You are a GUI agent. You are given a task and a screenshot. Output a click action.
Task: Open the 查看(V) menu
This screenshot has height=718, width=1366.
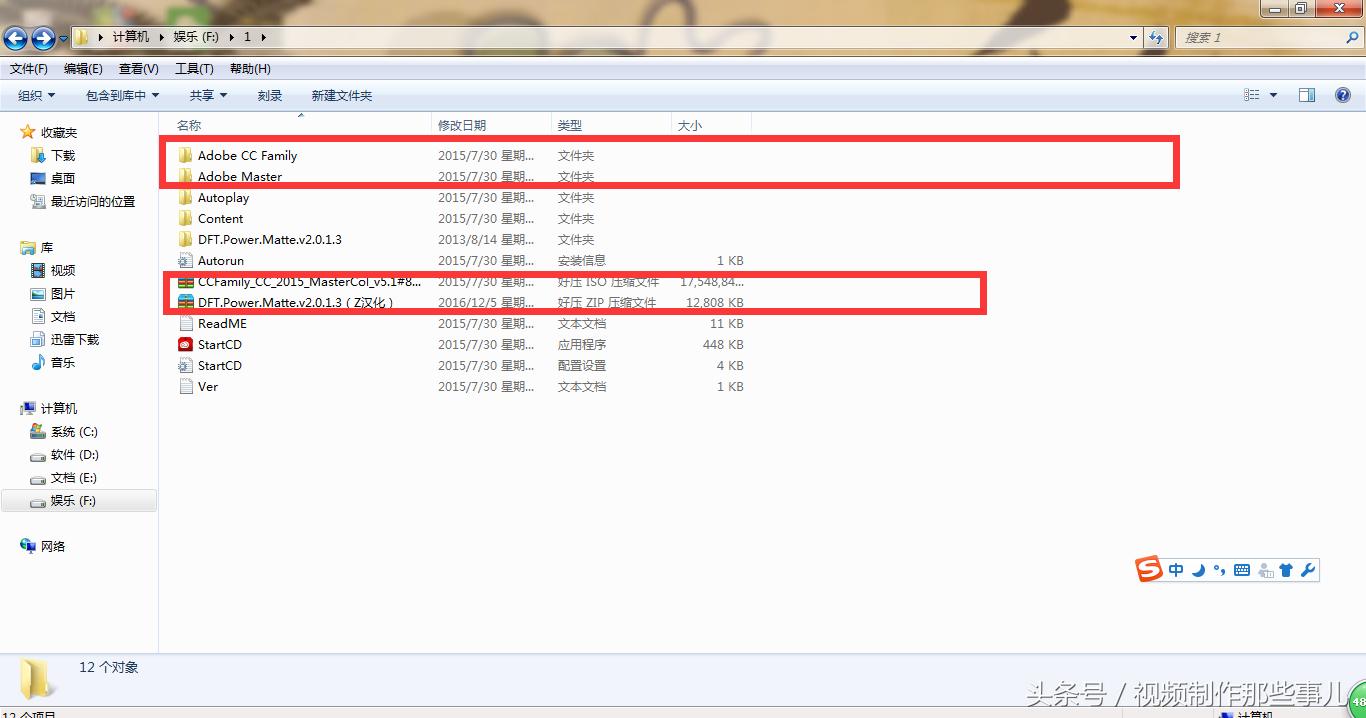coord(138,68)
